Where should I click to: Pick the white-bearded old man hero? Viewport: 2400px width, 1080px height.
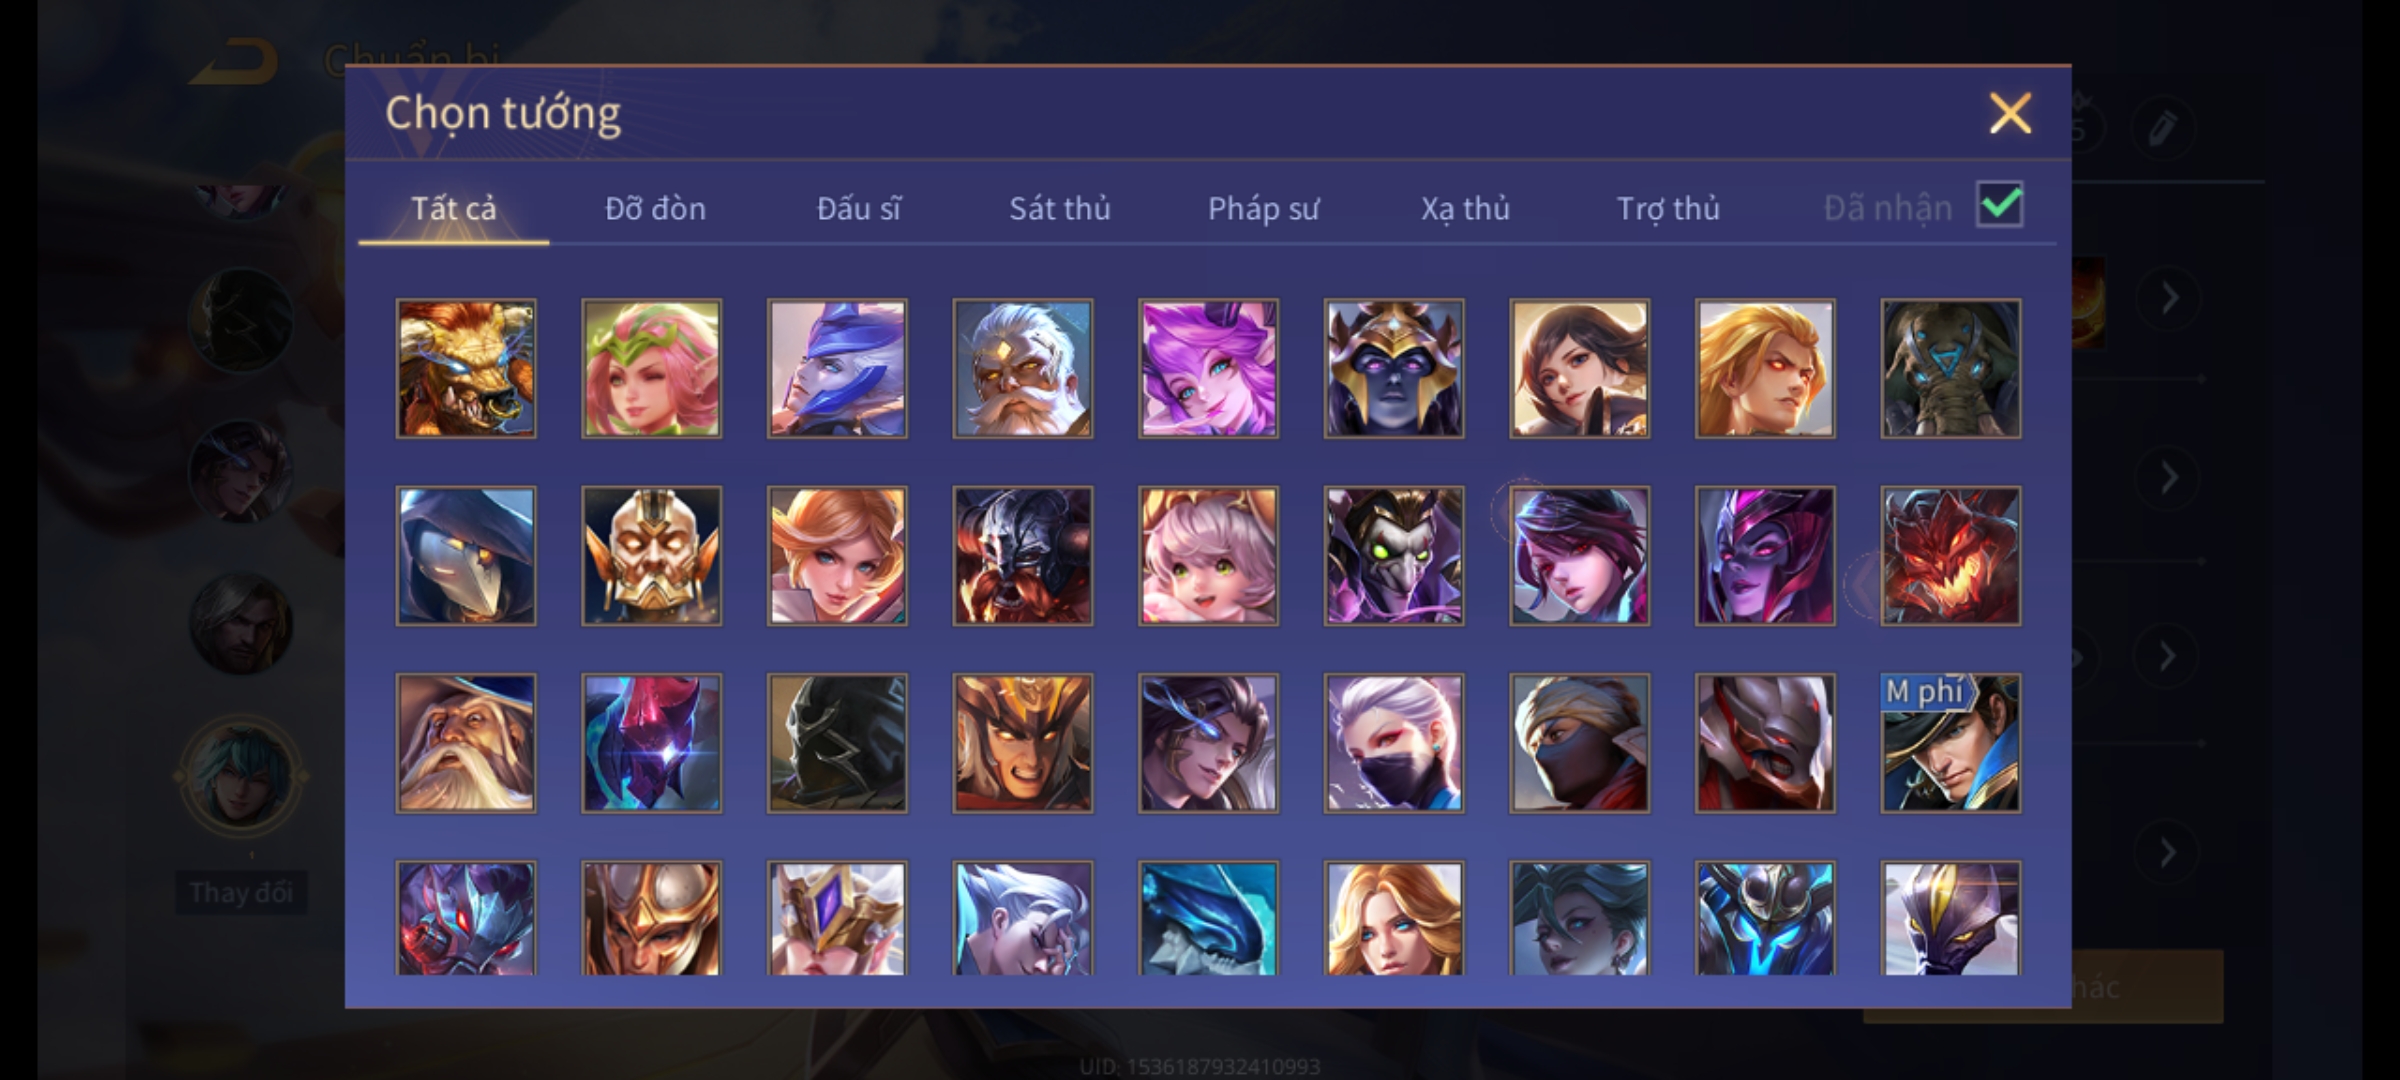click(x=1022, y=368)
